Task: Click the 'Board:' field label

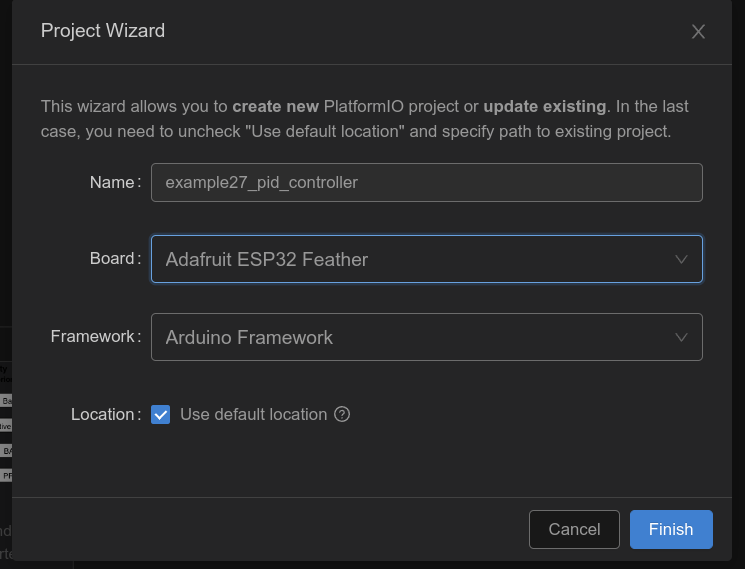Action: (x=114, y=258)
